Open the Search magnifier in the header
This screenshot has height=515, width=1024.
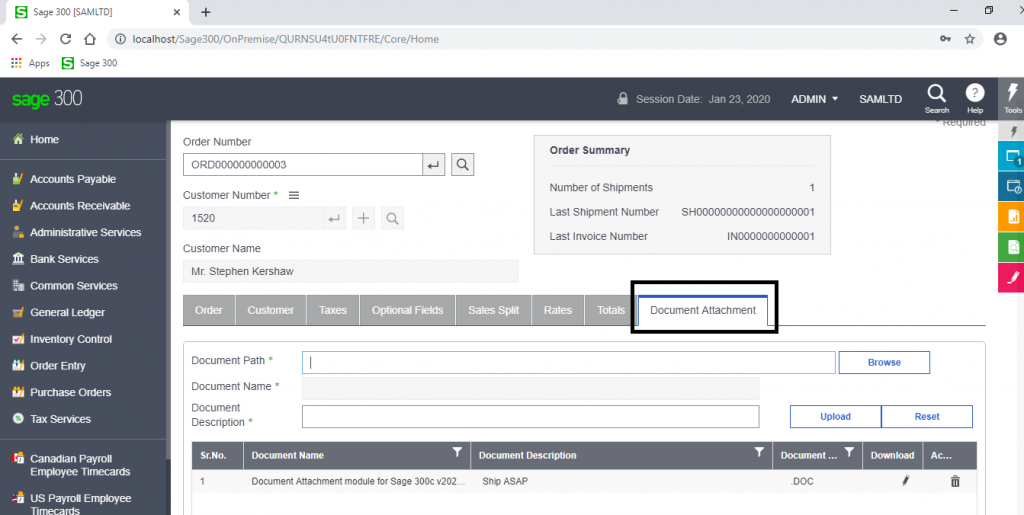pos(936,99)
